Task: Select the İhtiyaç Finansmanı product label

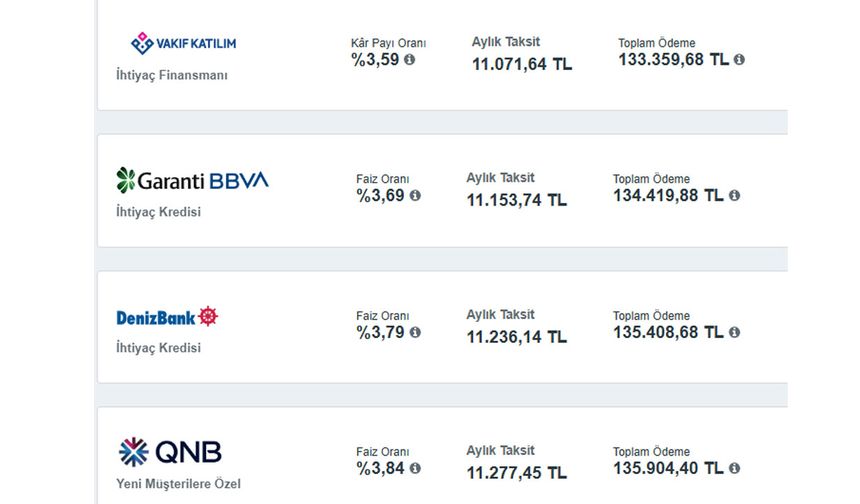Action: click(172, 75)
